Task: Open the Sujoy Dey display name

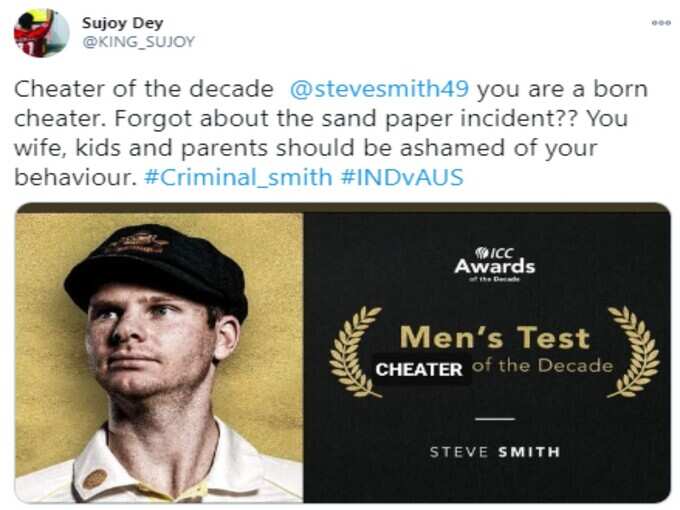Action: pos(123,23)
